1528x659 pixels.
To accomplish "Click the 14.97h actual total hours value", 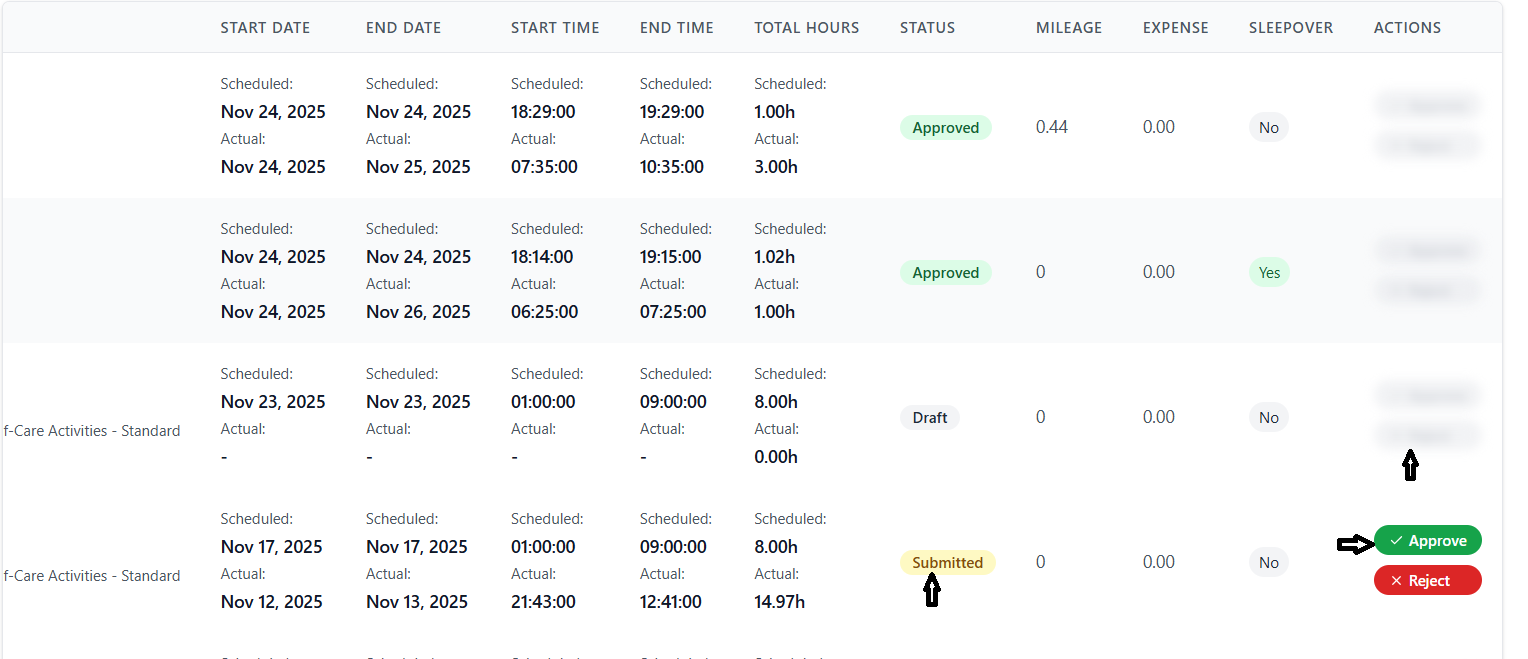I will point(779,602).
